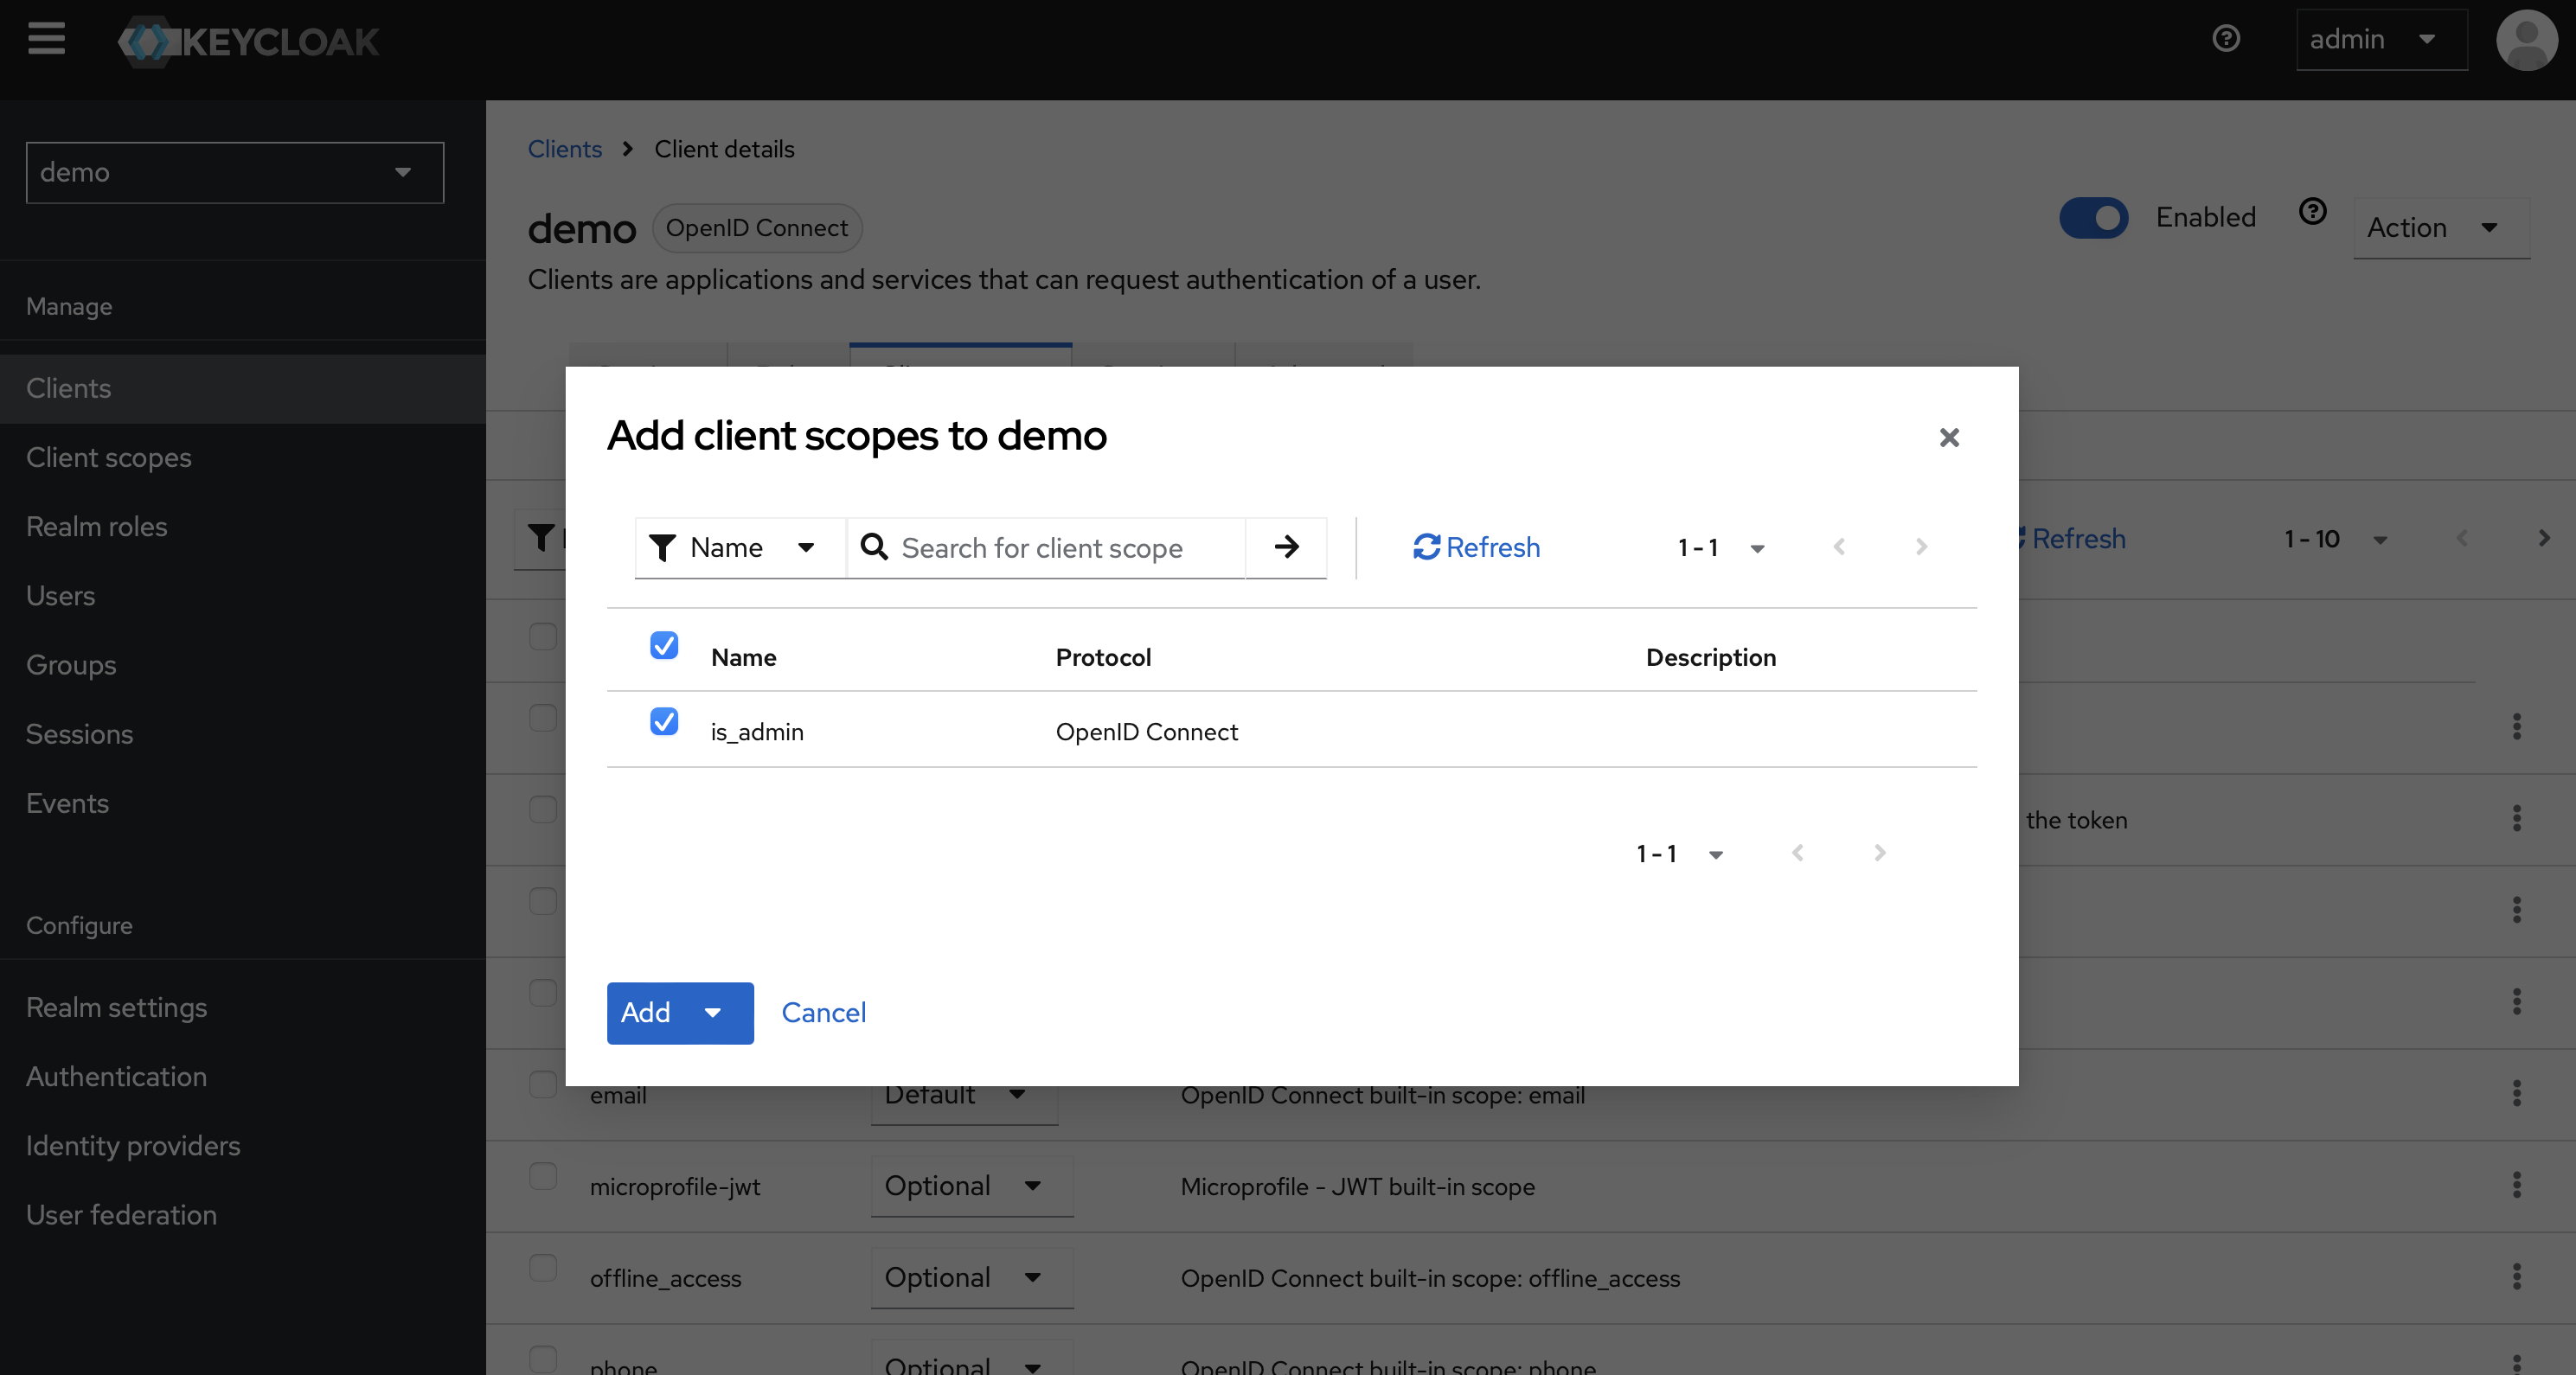This screenshot has width=2576, height=1375.
Task: Expand the Add button dropdown arrow
Action: pyautogui.click(x=714, y=1013)
